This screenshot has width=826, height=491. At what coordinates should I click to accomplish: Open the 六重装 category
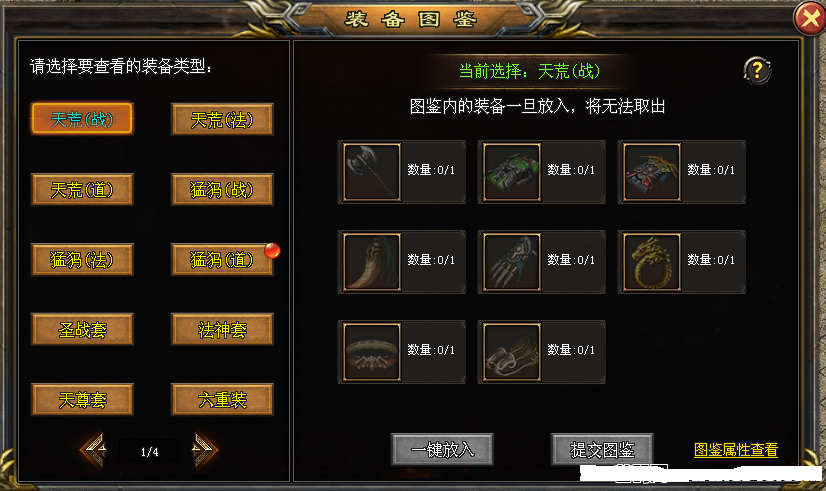pyautogui.click(x=222, y=400)
